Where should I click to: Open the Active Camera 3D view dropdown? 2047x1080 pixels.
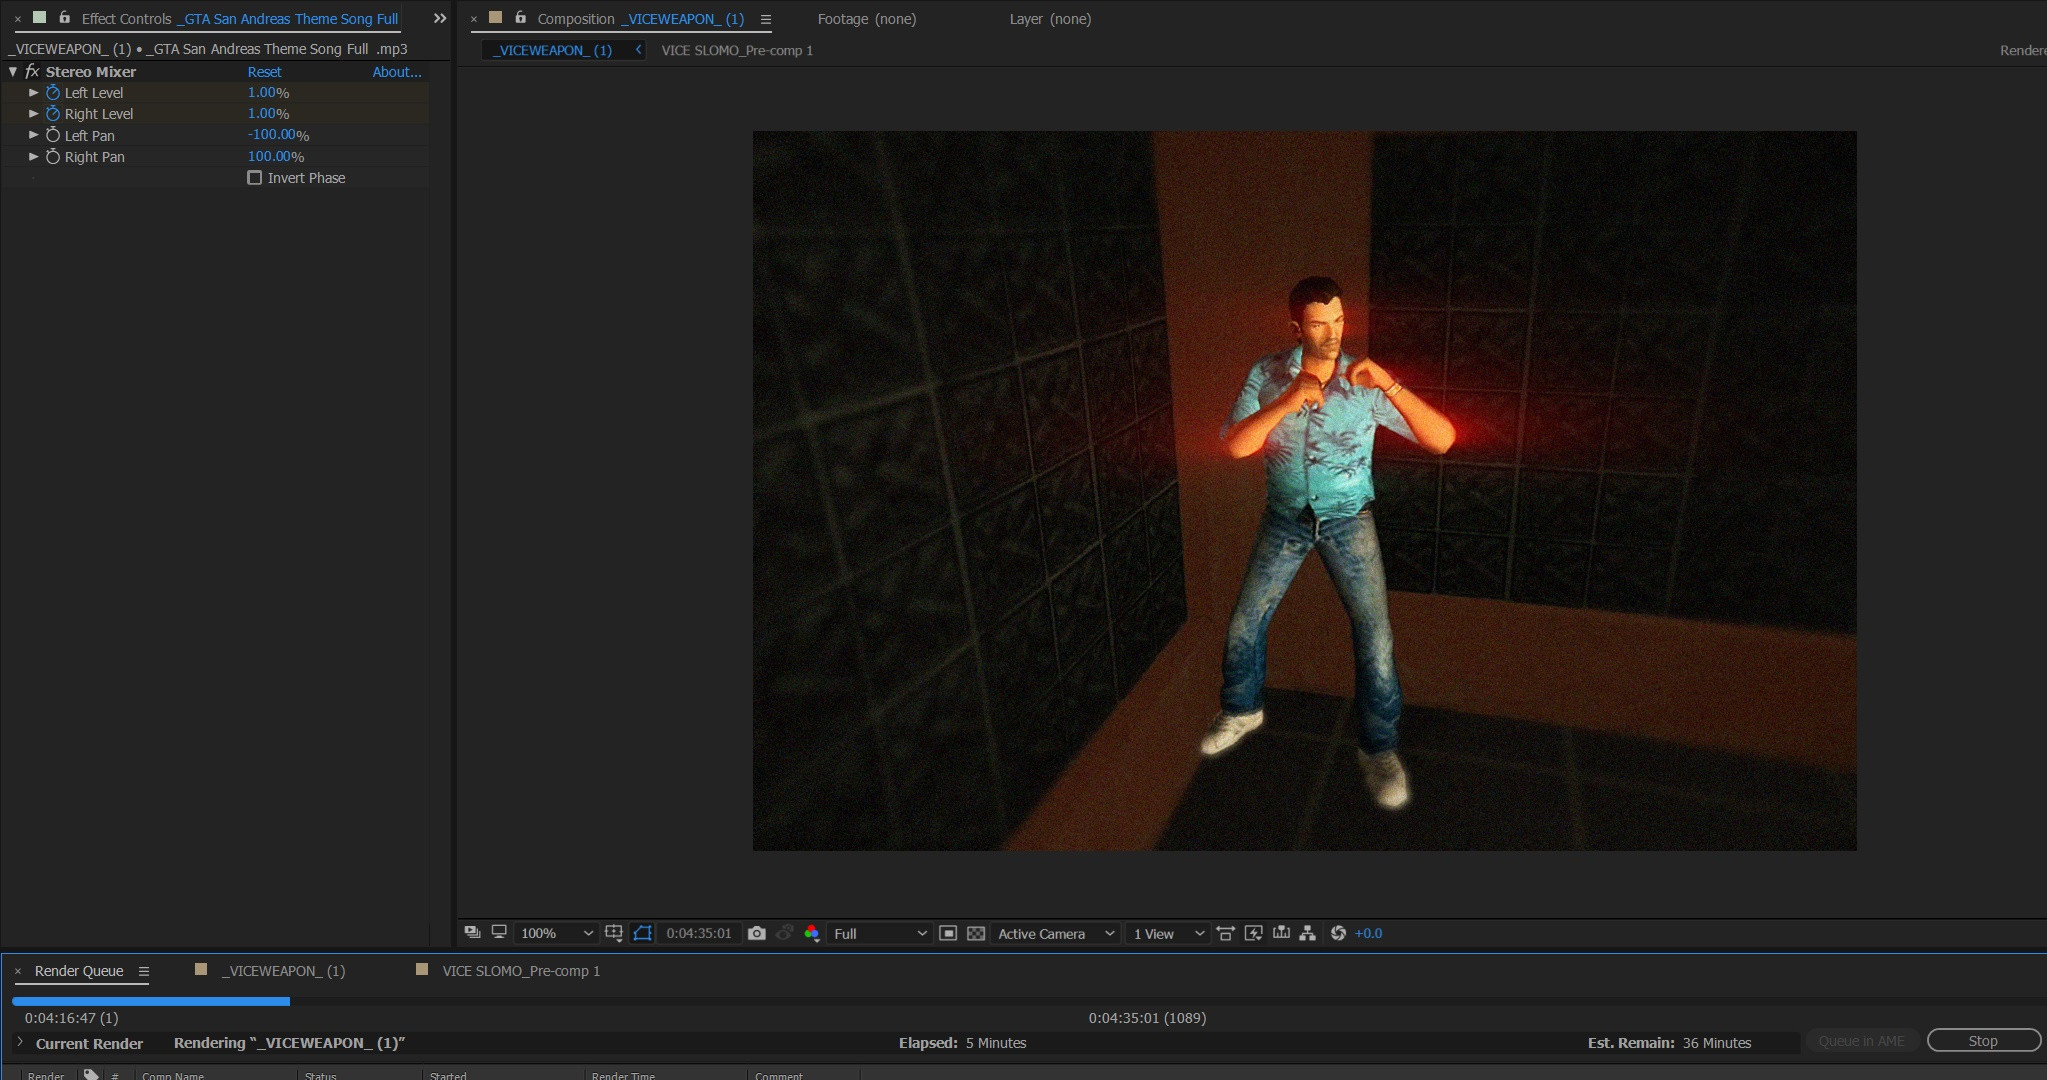1055,933
